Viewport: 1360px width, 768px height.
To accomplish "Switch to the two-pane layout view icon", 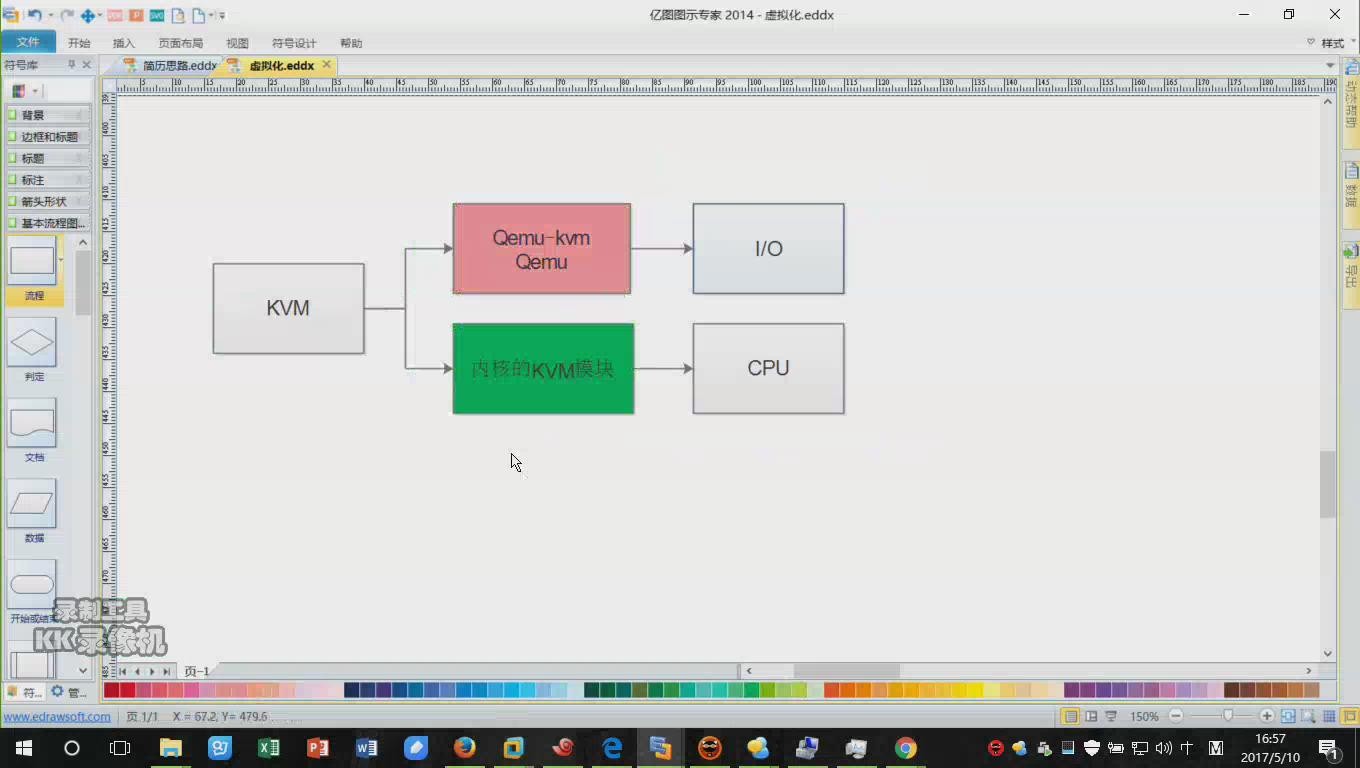I will click(x=1091, y=716).
